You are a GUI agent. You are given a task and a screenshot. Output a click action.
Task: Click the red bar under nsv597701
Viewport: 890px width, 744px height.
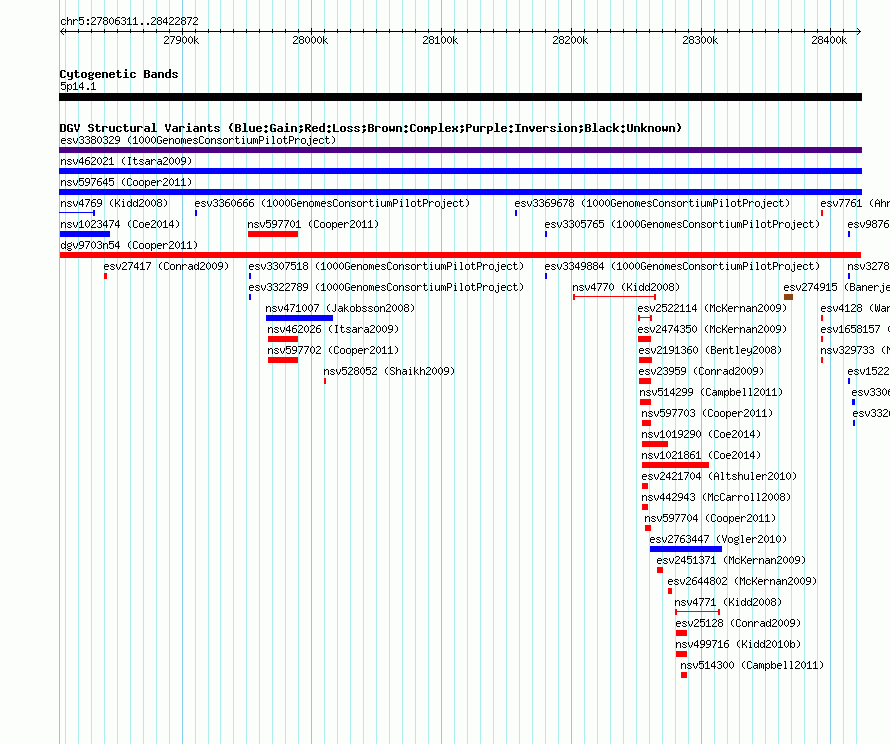point(273,234)
